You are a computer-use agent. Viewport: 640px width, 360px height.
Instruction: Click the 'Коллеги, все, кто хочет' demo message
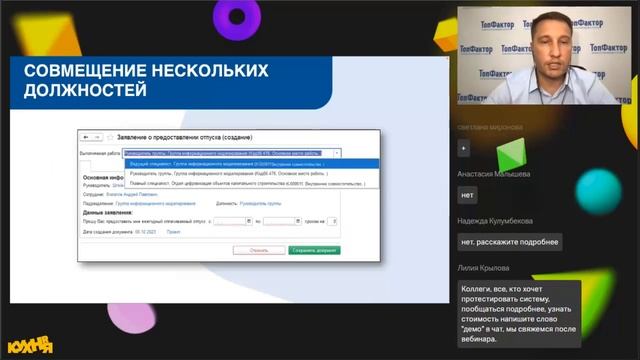[x=519, y=314]
